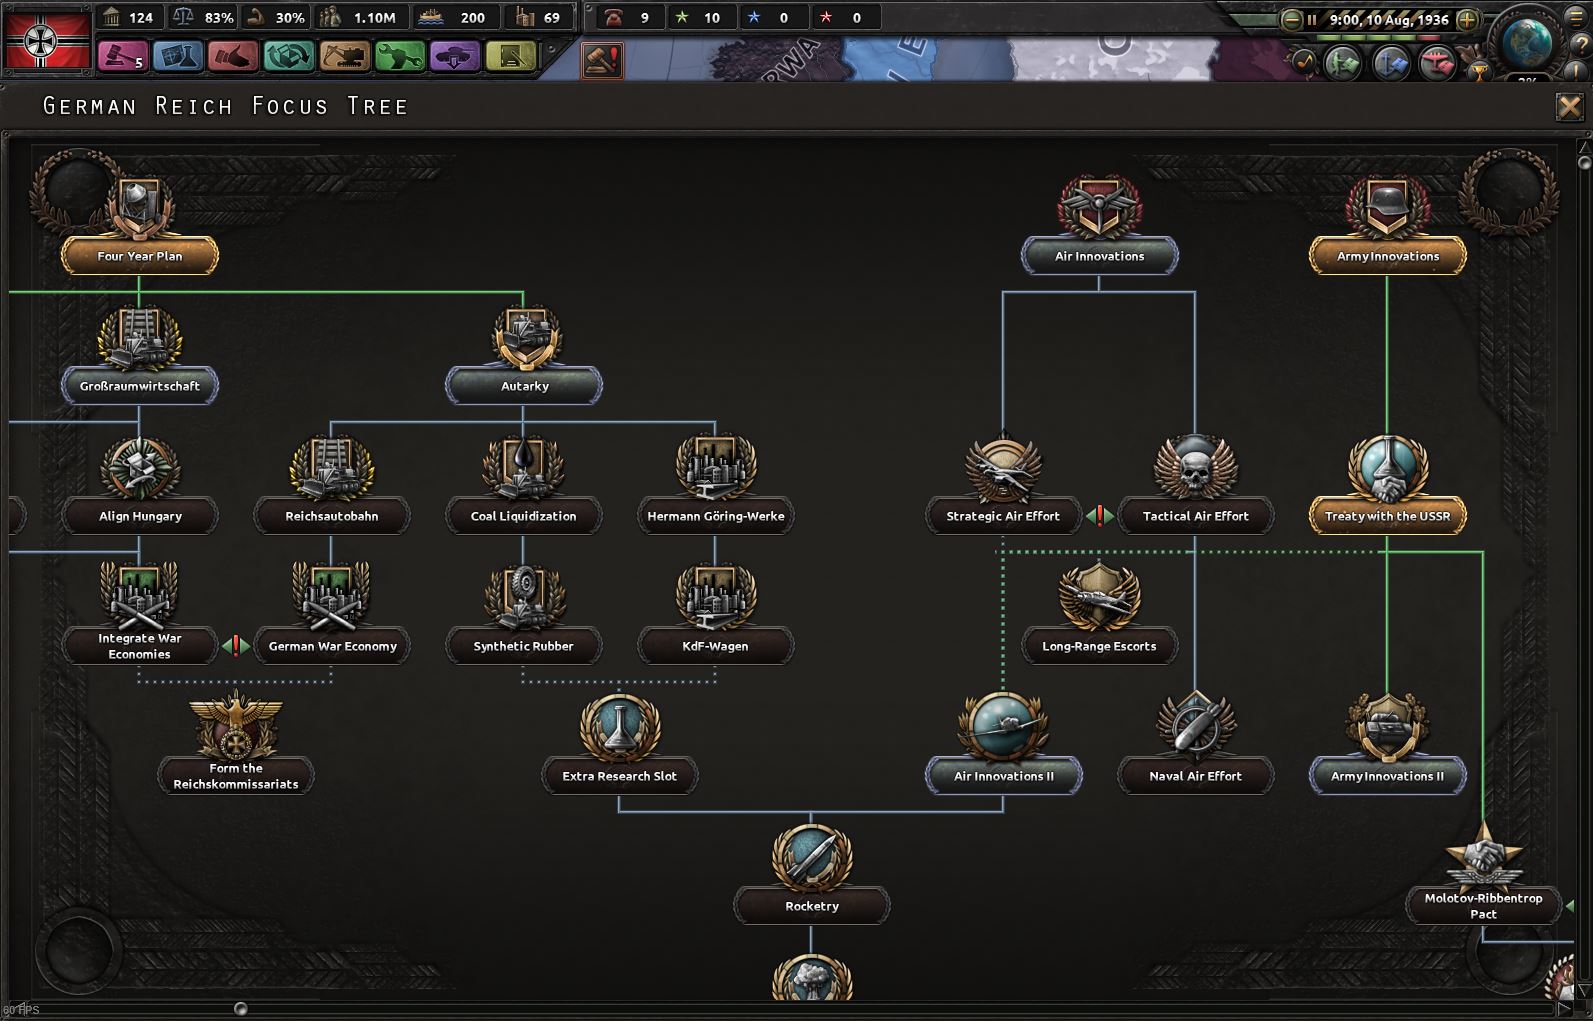Screen dimensions: 1593x1021
Task: Click the decision alert gavel notification
Action: [602, 60]
